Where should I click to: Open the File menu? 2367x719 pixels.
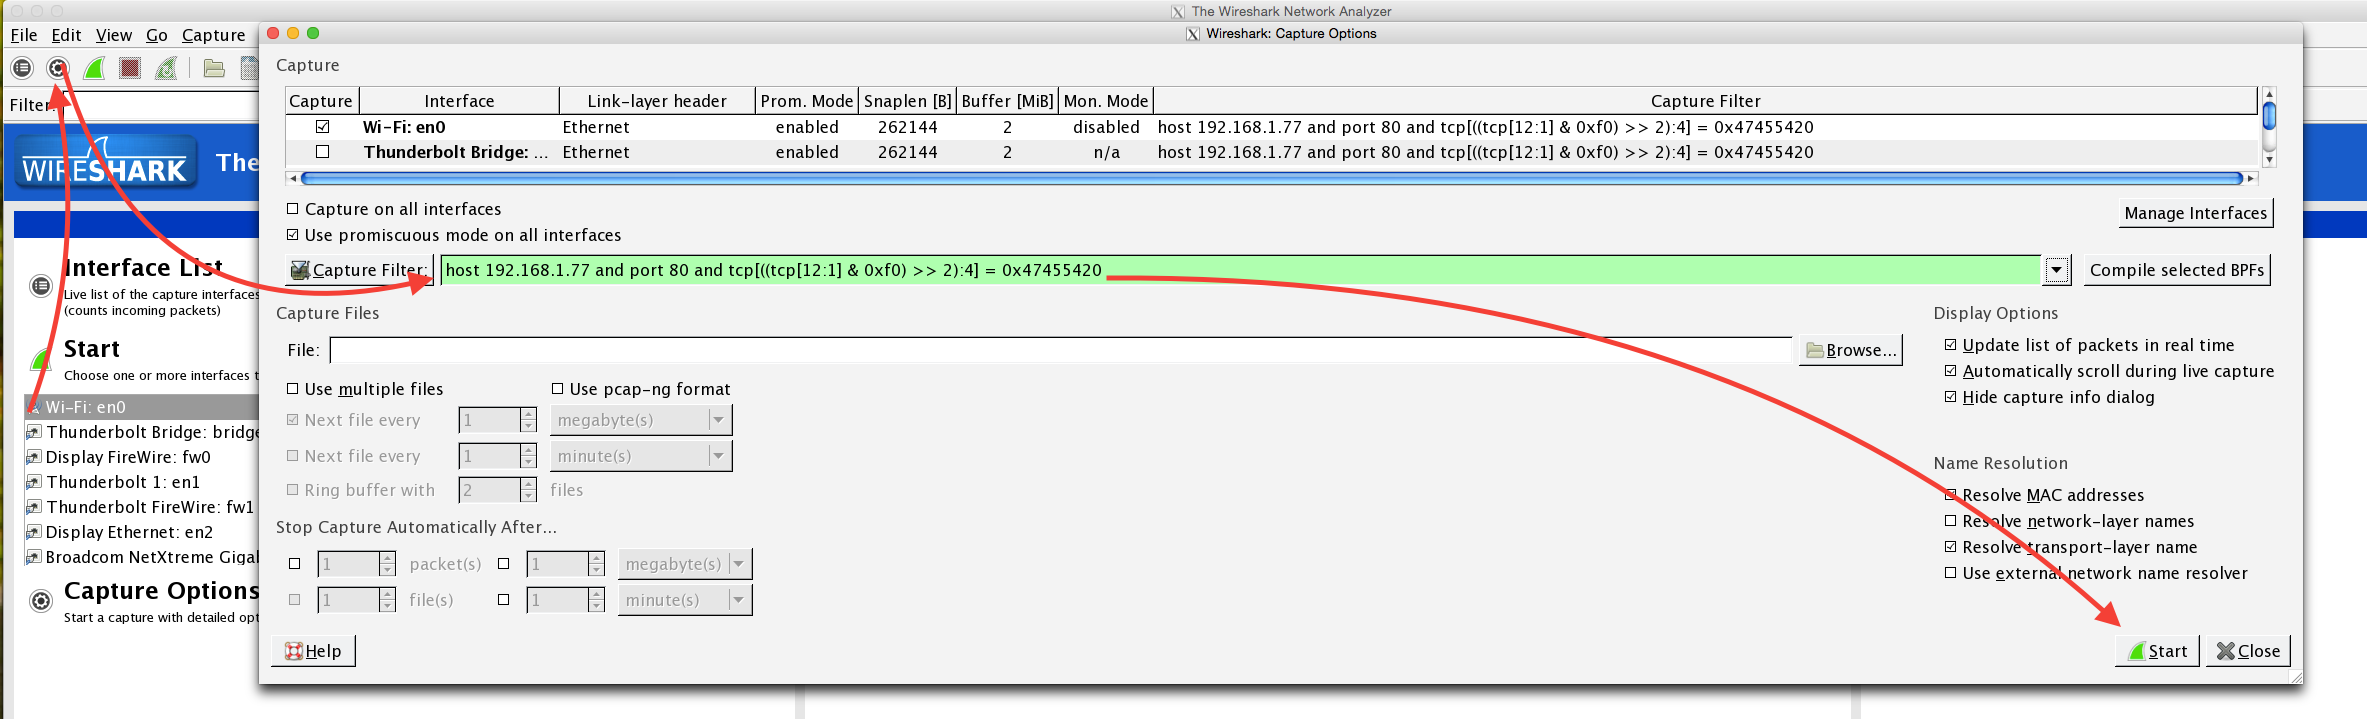click(x=24, y=35)
